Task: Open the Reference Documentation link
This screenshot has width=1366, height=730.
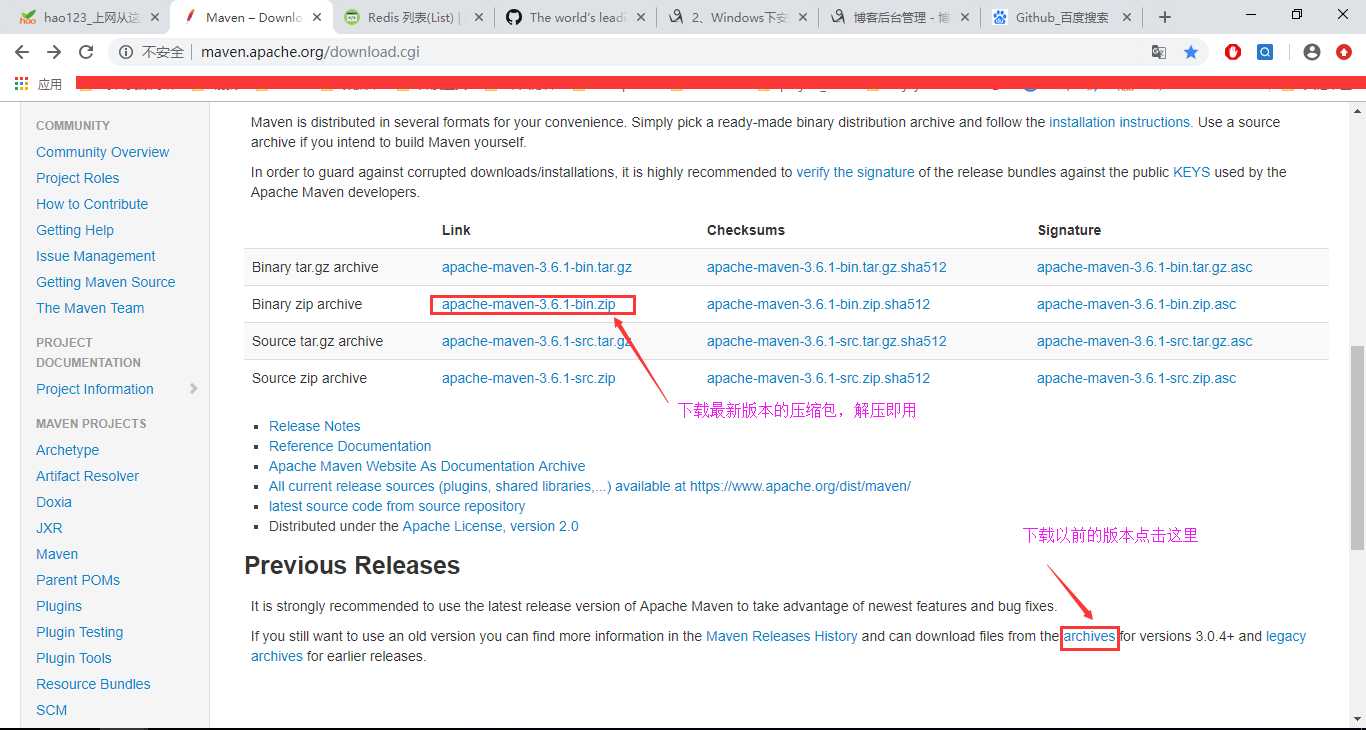Action: coord(350,446)
